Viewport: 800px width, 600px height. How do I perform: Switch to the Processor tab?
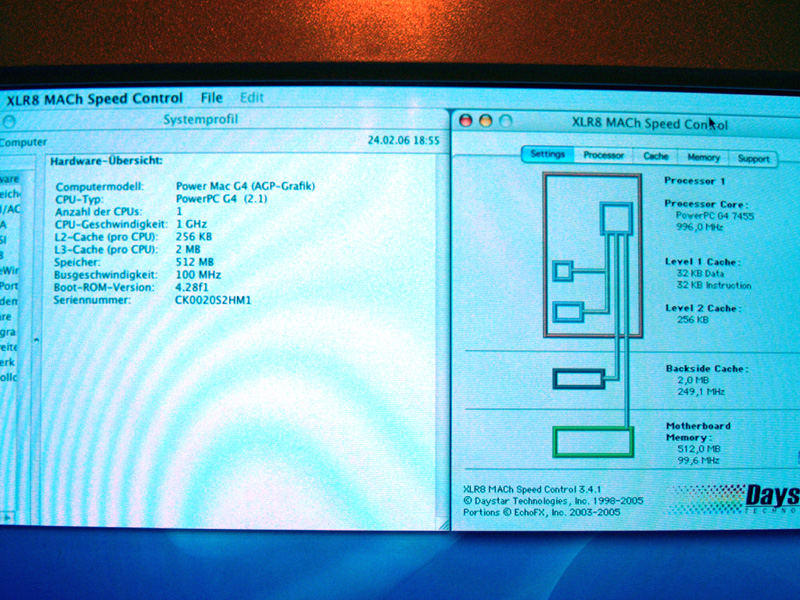[604, 155]
